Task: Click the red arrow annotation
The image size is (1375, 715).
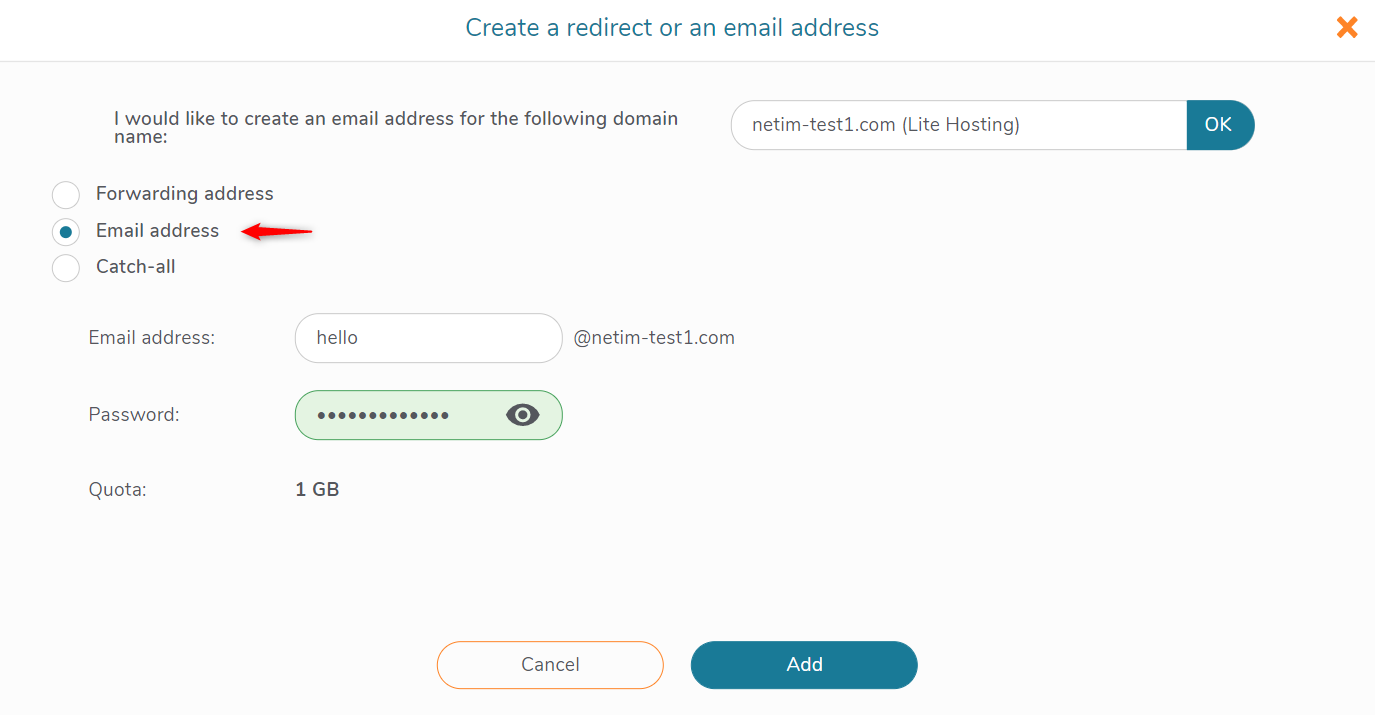Action: (x=278, y=232)
